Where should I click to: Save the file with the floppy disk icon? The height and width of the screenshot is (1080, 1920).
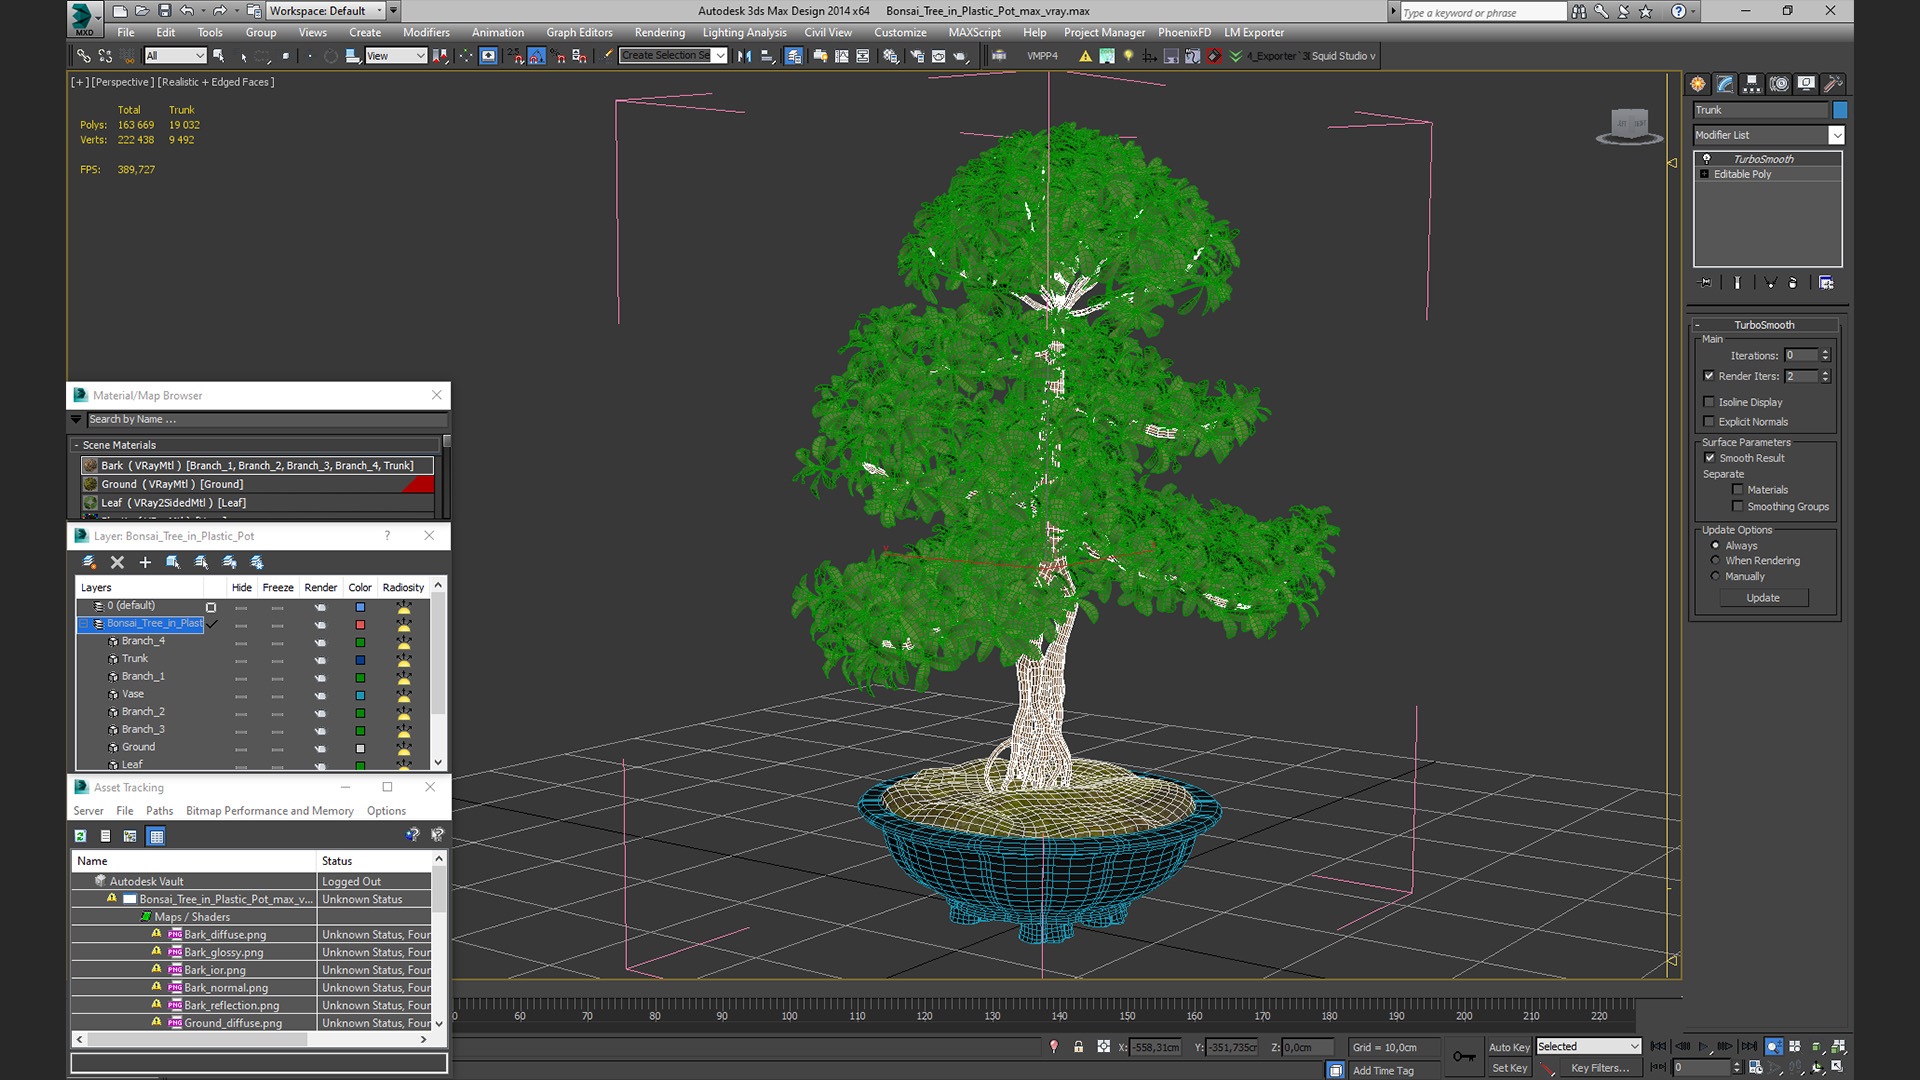pos(165,11)
